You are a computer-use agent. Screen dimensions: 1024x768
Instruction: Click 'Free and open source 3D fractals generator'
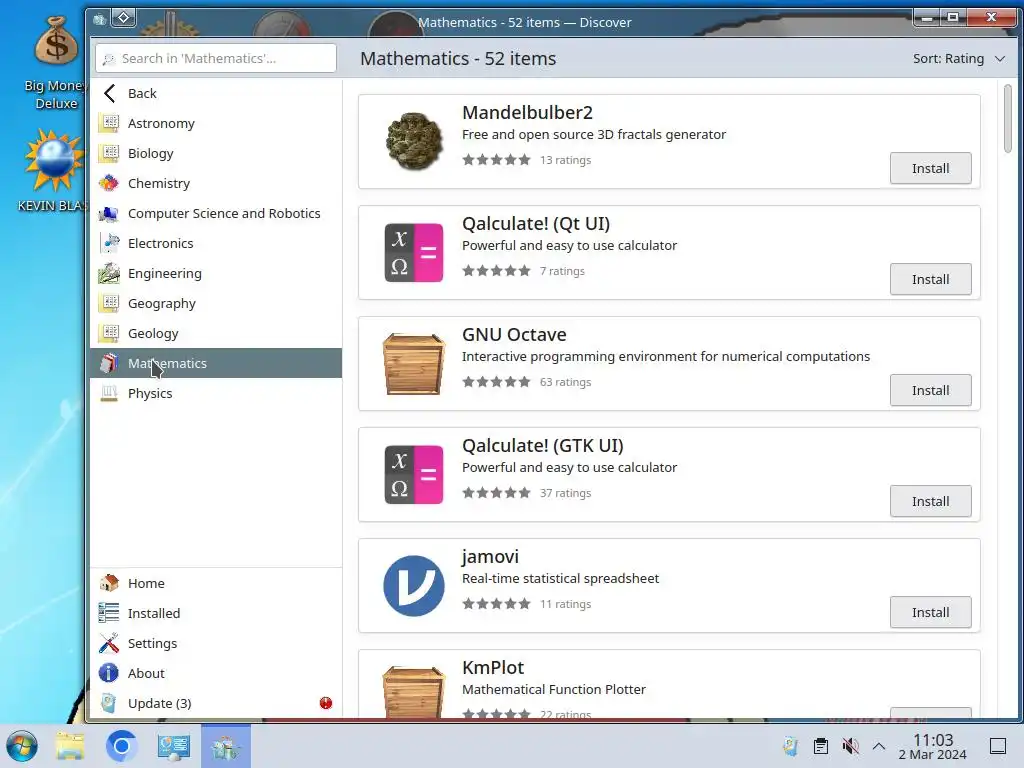tap(594, 135)
